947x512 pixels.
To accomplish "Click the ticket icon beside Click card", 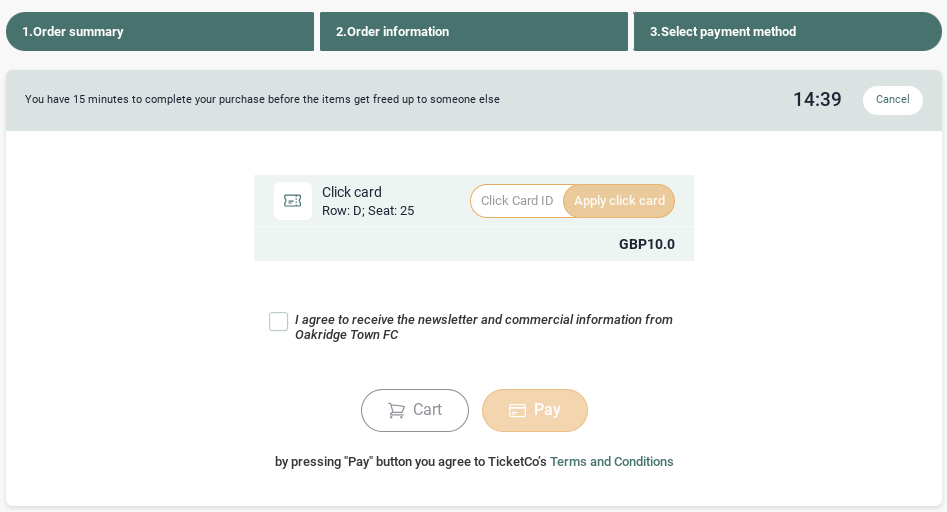I will 293,201.
